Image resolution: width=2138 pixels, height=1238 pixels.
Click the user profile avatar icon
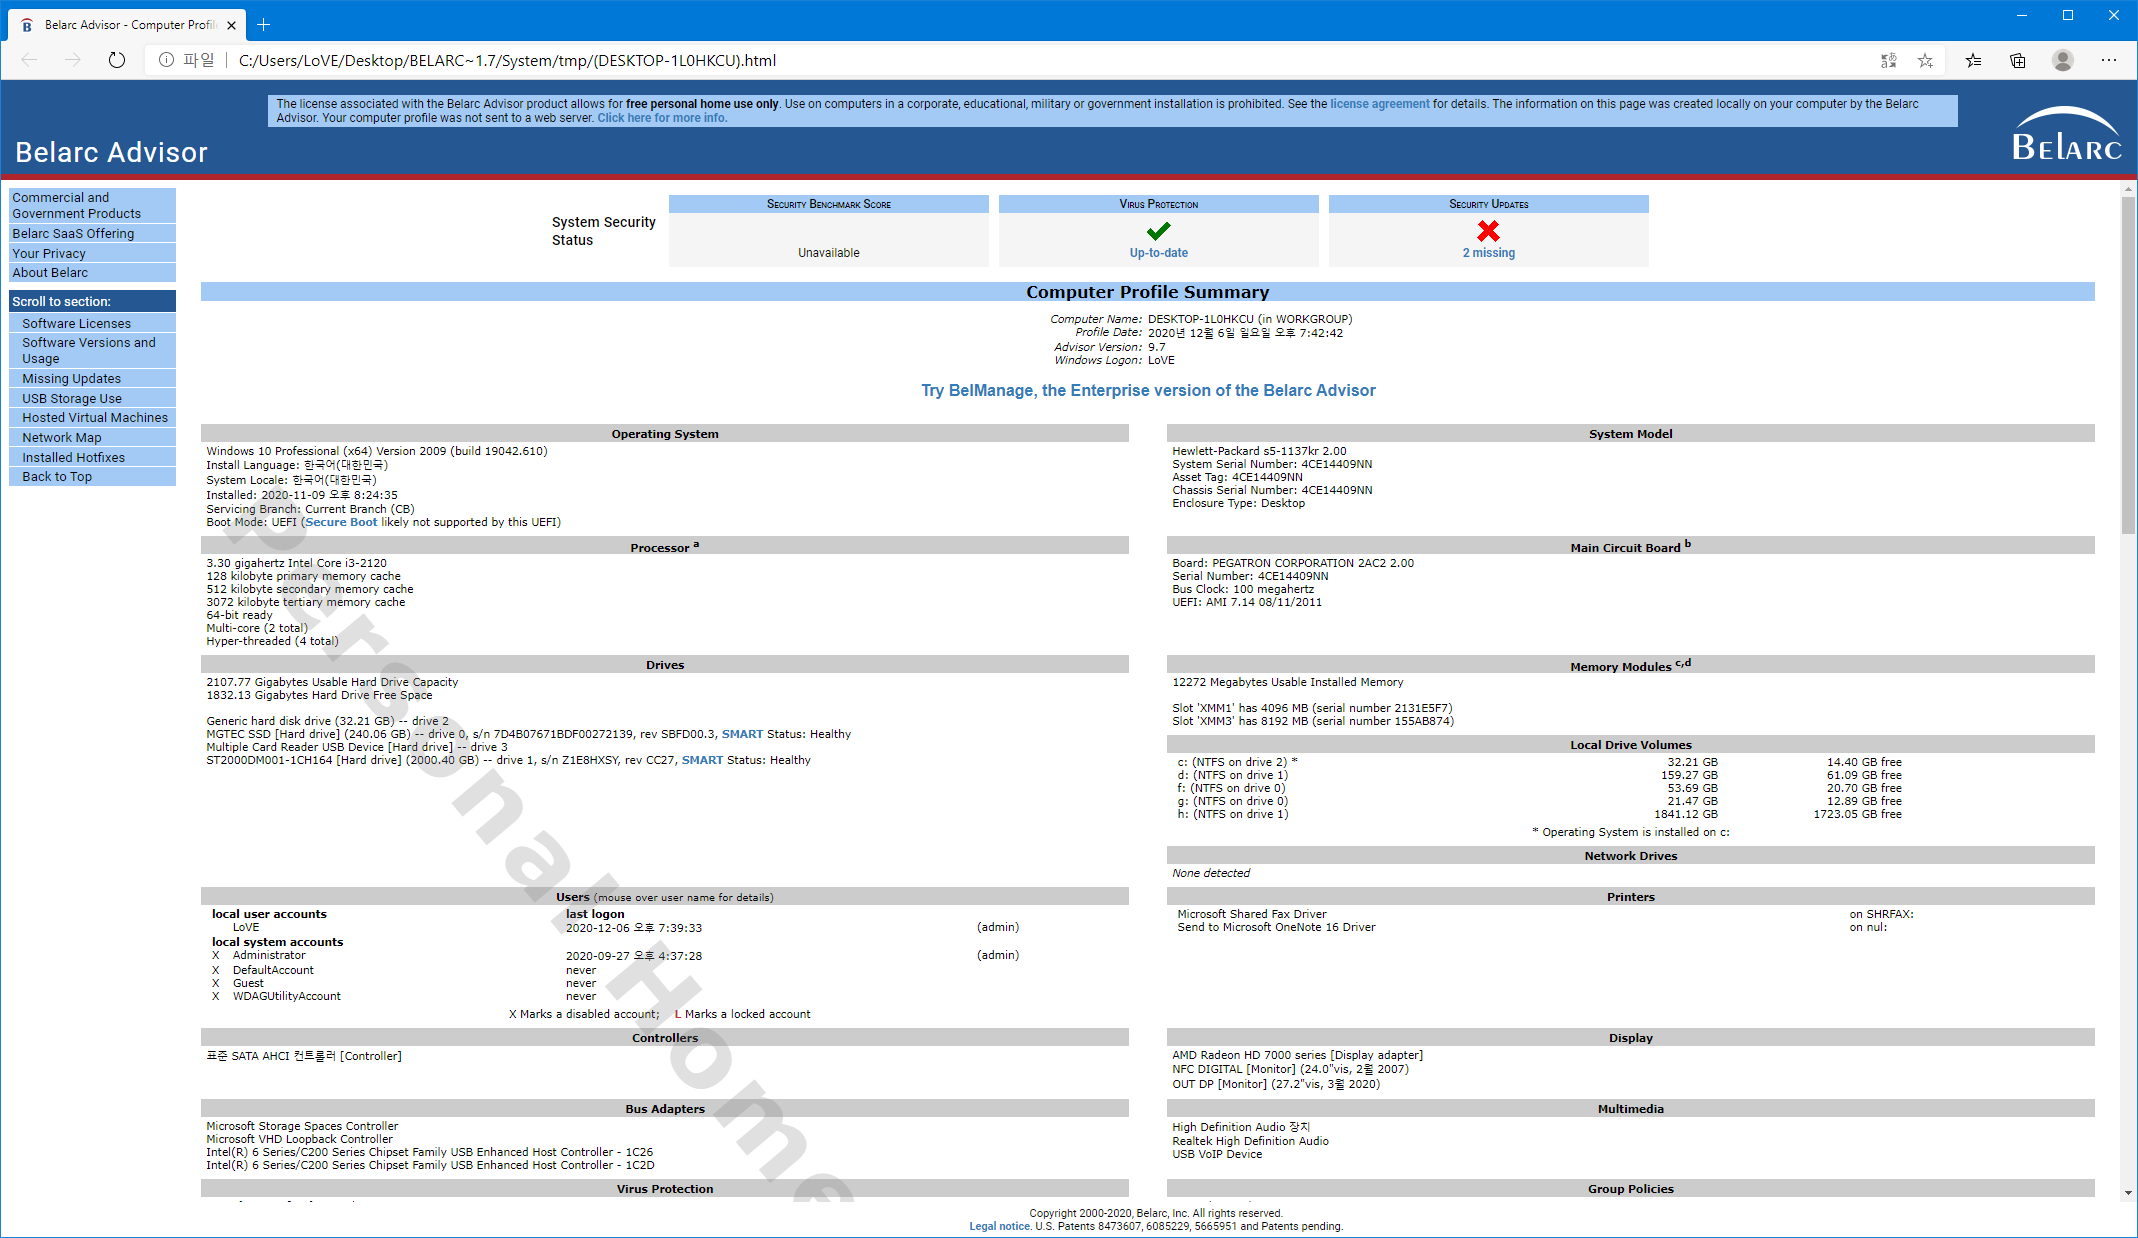coord(2062,60)
